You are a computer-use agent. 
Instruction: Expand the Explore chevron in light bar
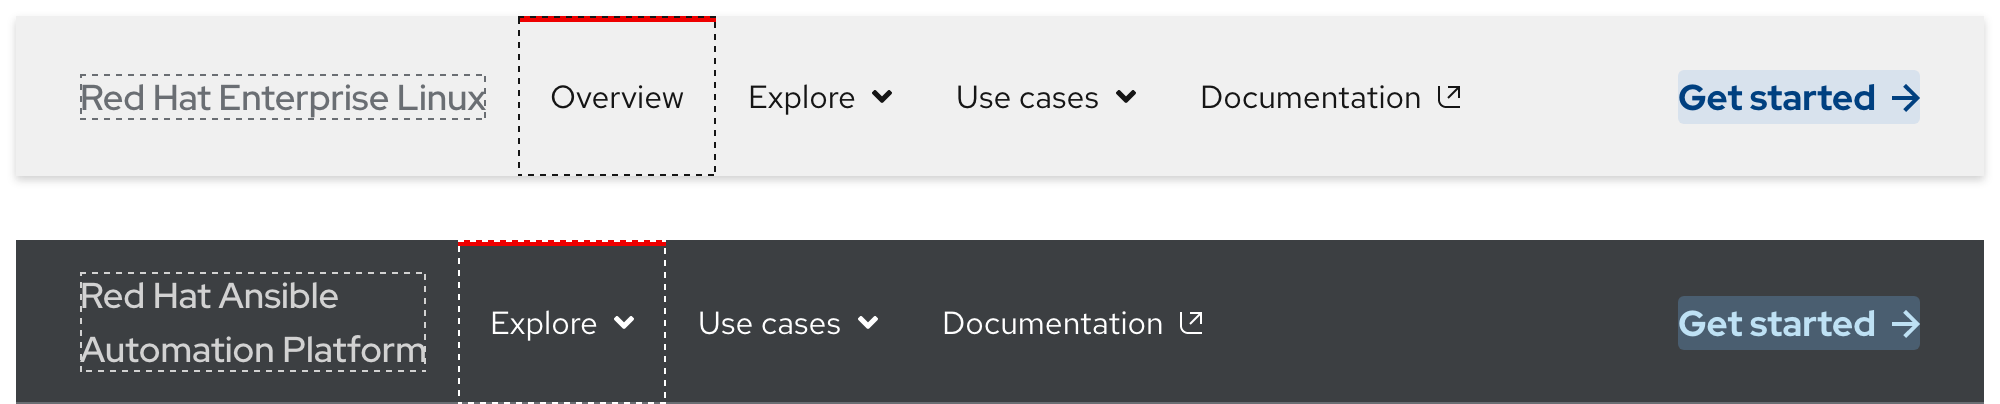tap(882, 97)
